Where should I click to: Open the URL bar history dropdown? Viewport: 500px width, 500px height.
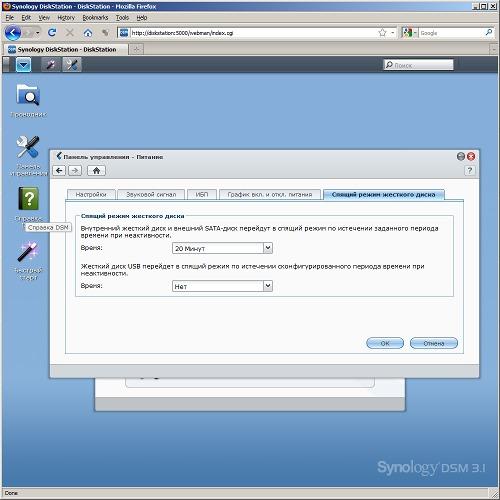[x=392, y=33]
